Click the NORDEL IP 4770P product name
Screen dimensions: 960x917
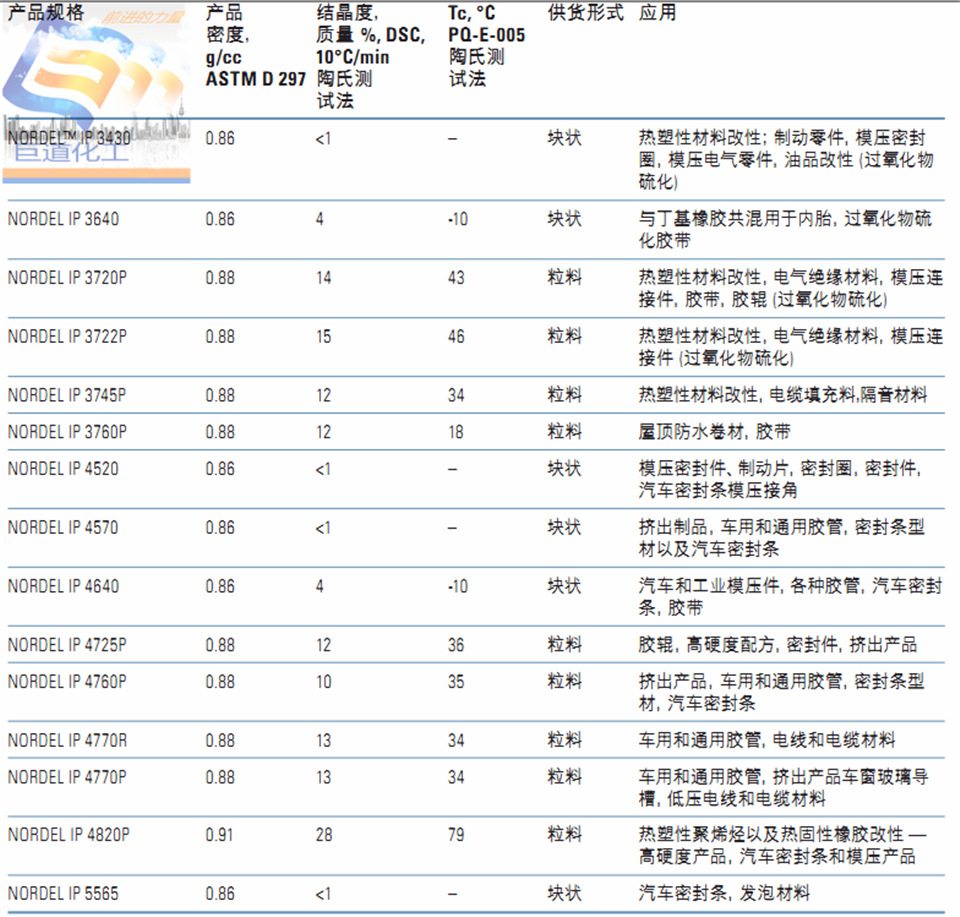tap(67, 777)
